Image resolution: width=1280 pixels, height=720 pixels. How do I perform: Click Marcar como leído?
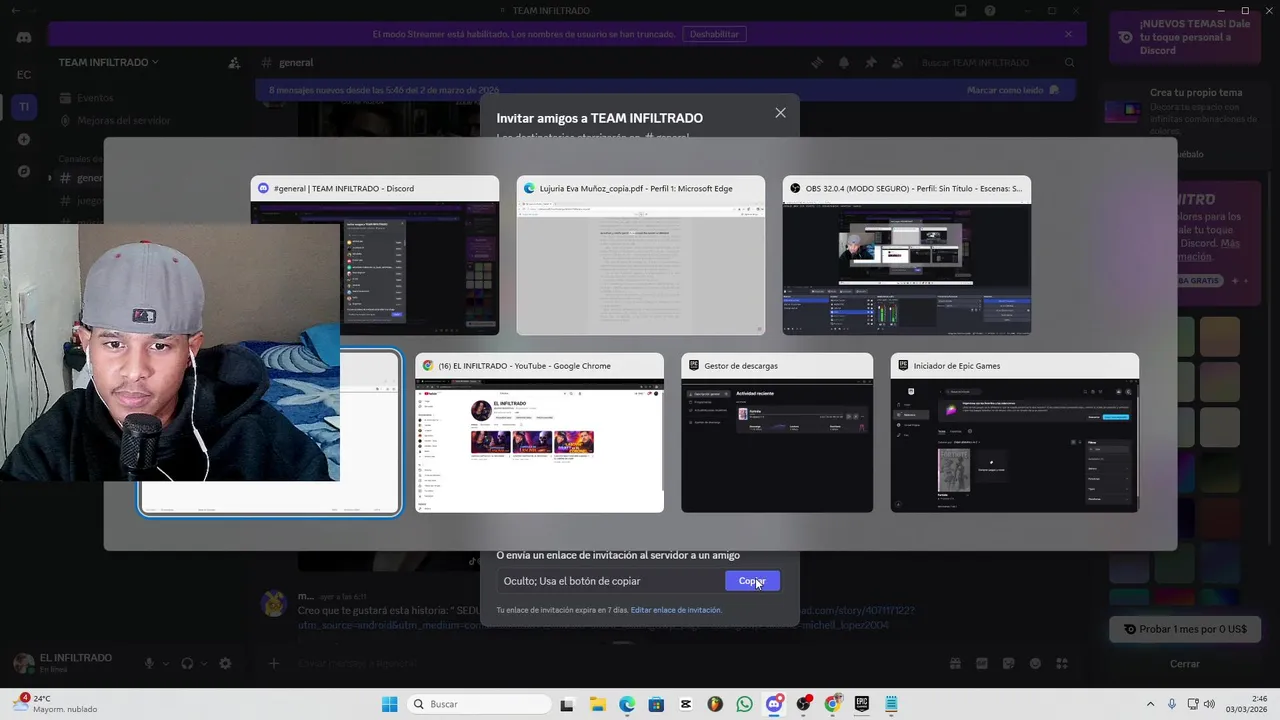point(1012,90)
